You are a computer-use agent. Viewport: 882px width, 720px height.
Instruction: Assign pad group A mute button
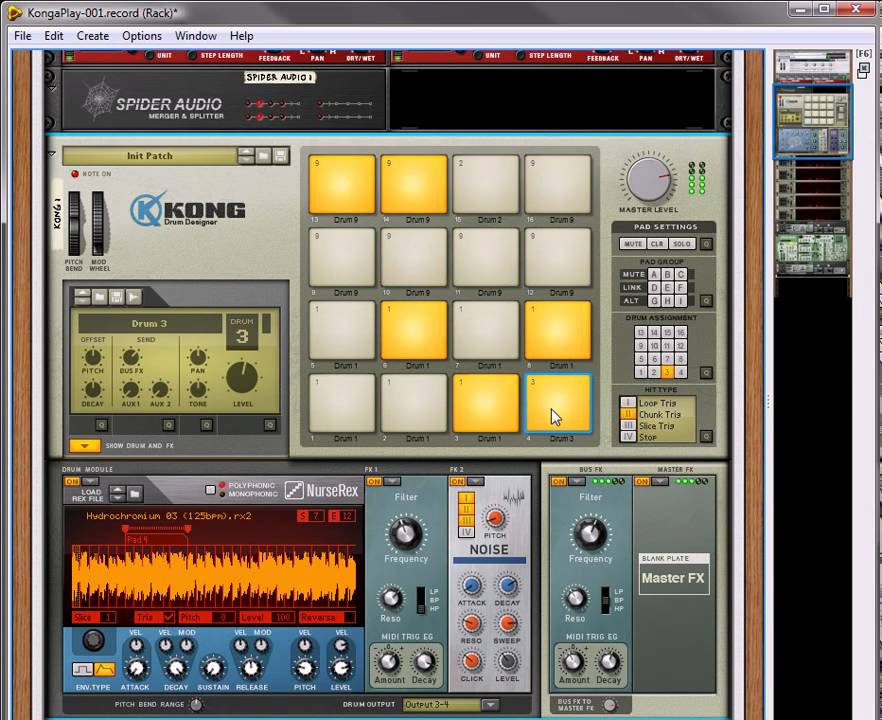coord(654,274)
